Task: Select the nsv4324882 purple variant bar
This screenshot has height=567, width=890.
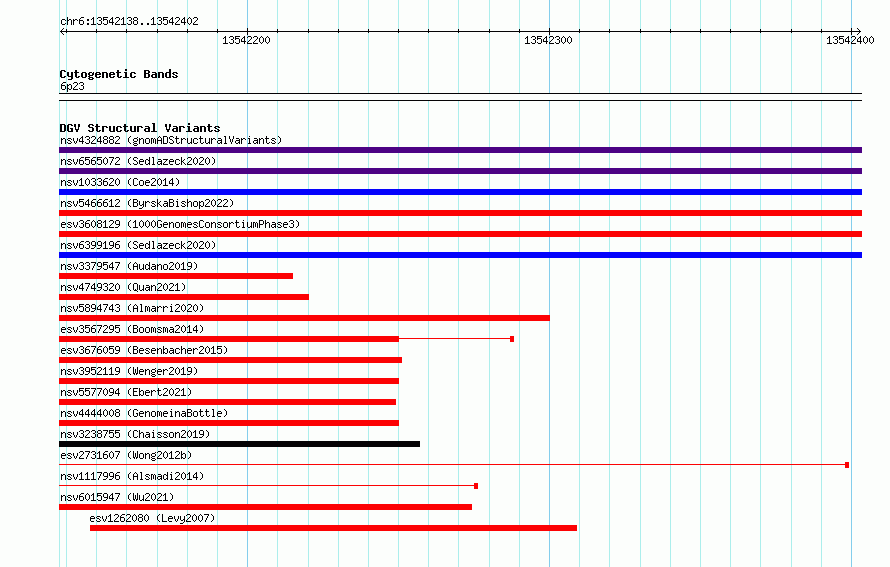Action: coord(460,150)
